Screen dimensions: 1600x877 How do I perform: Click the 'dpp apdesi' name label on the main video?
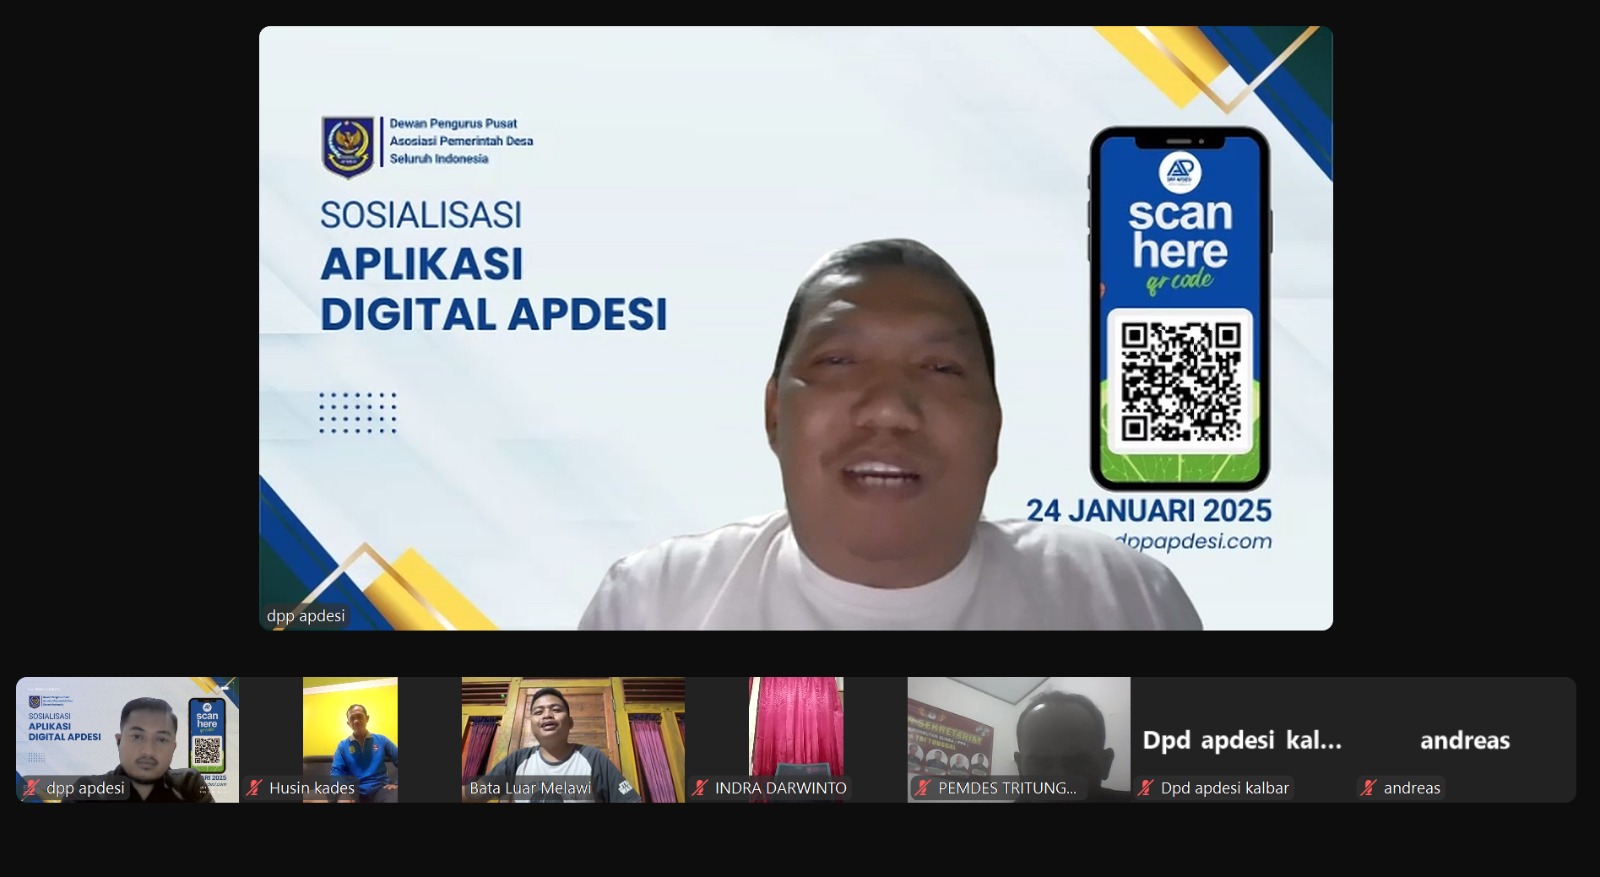(x=306, y=616)
